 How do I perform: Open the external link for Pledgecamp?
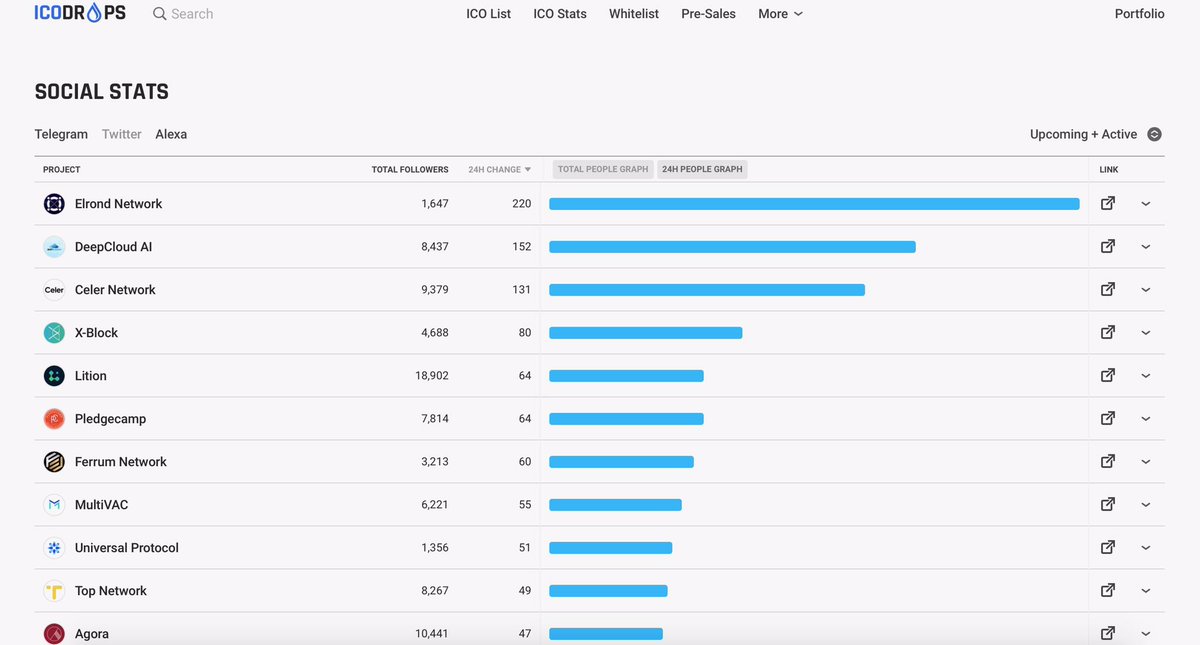point(1107,418)
